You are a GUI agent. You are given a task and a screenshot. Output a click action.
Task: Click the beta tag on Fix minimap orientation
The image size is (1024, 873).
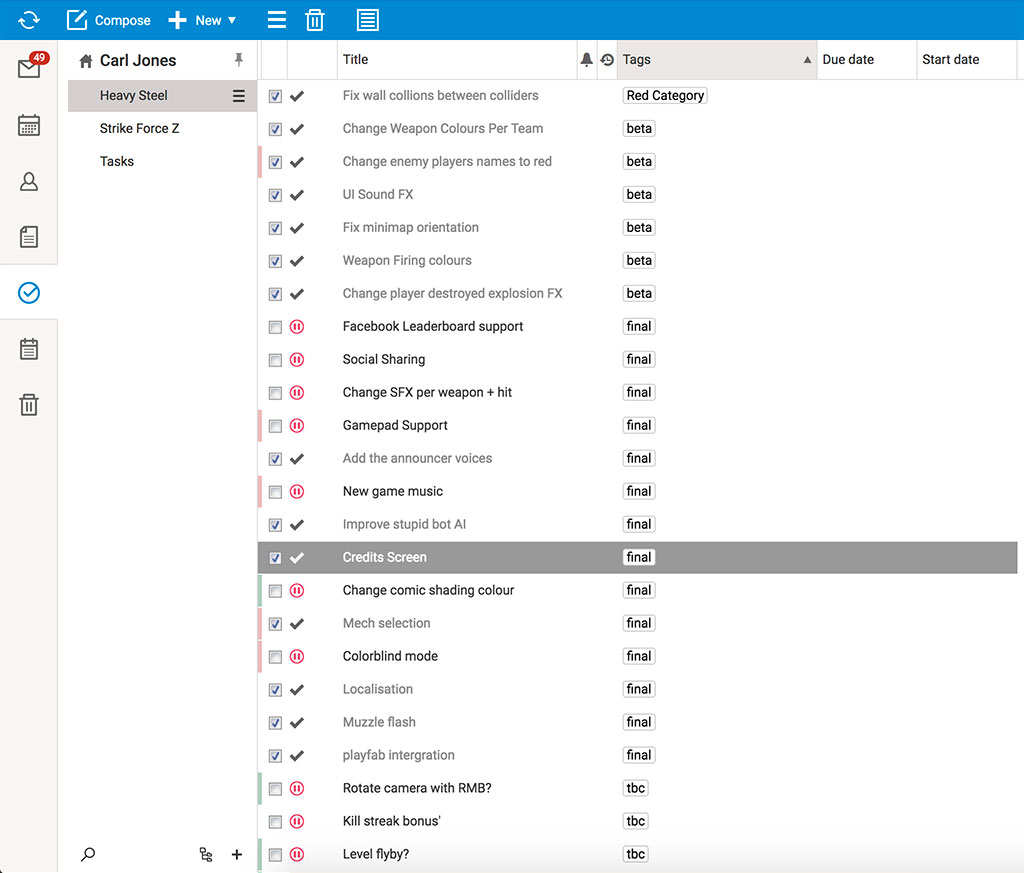click(x=639, y=227)
